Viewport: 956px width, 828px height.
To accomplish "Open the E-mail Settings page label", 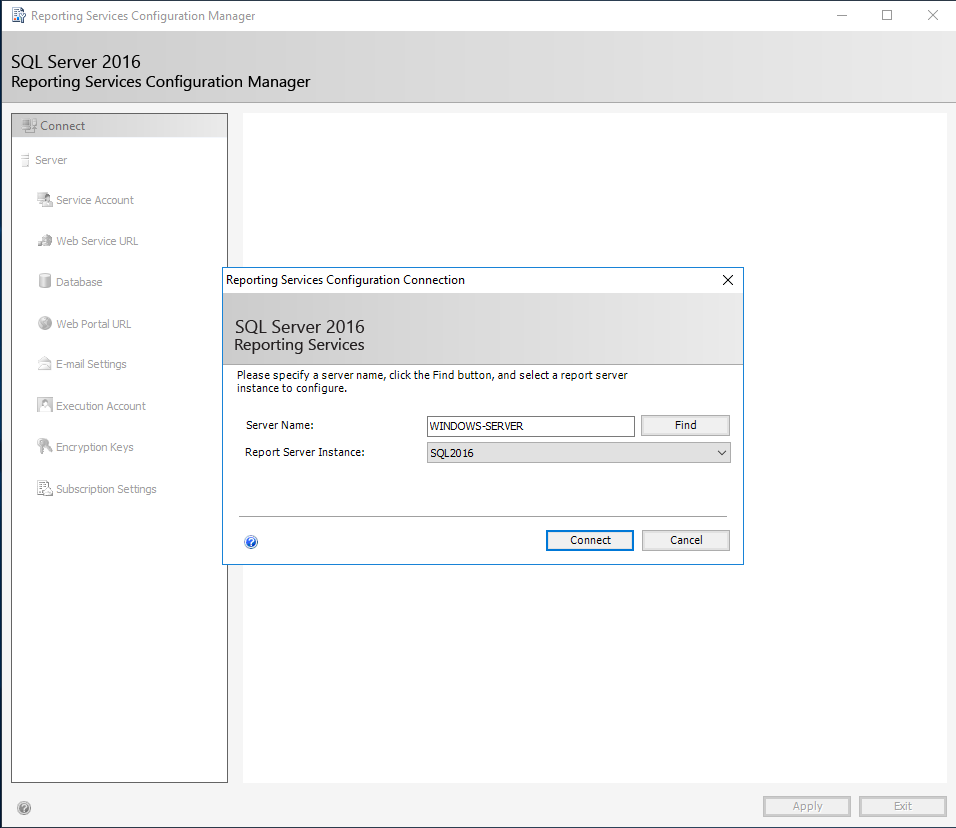I will pyautogui.click(x=91, y=364).
